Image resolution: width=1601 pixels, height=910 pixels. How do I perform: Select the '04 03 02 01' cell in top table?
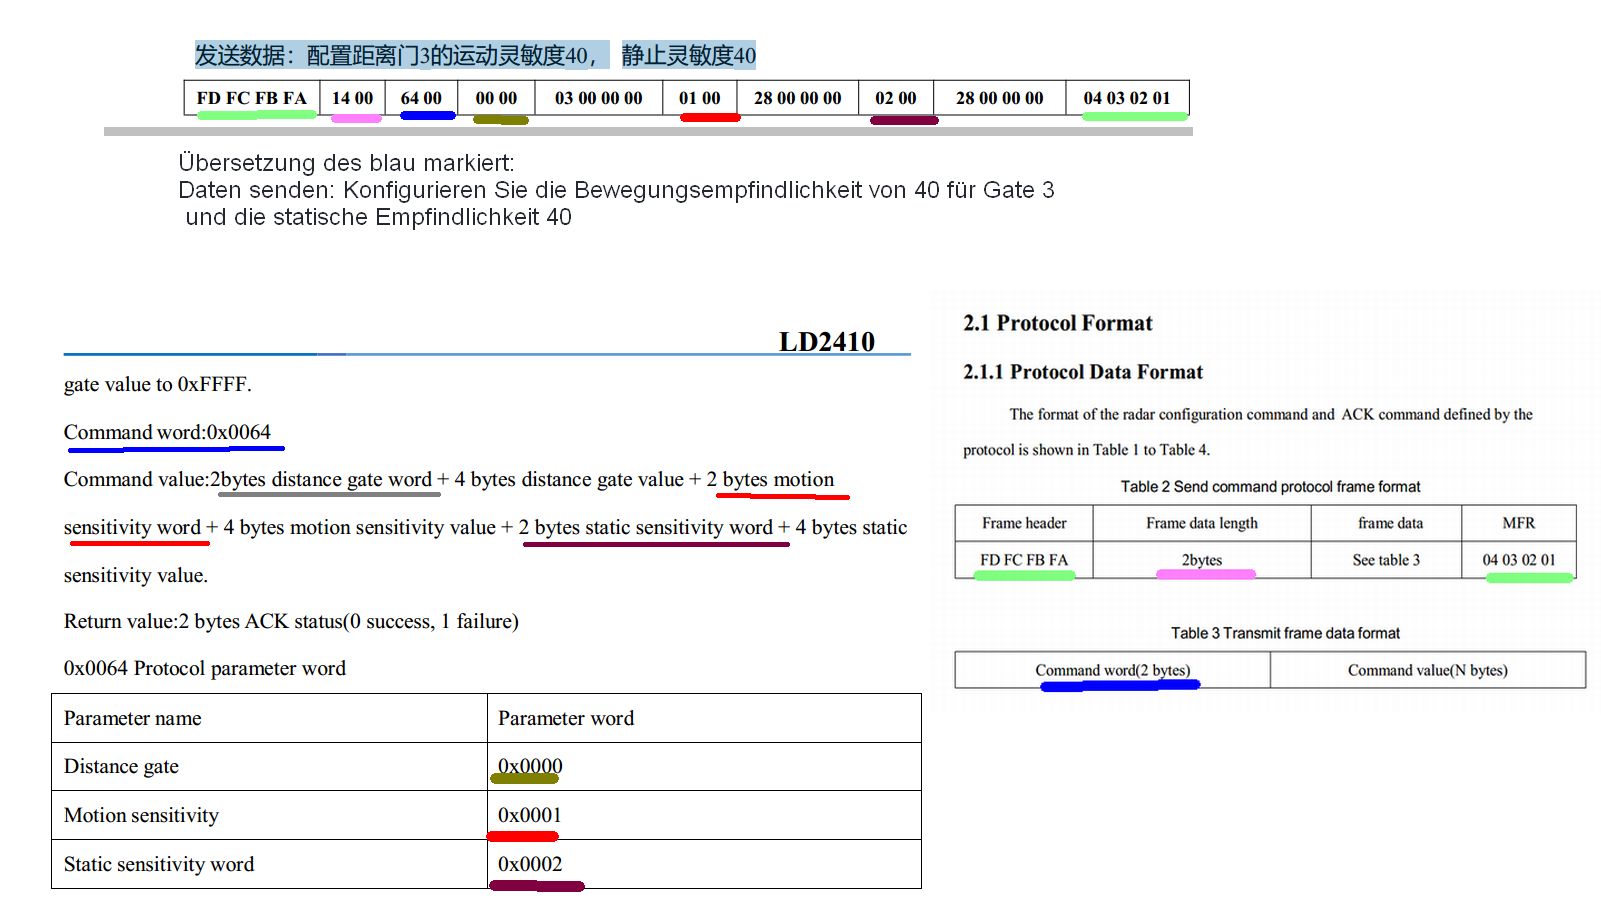pyautogui.click(x=1126, y=98)
